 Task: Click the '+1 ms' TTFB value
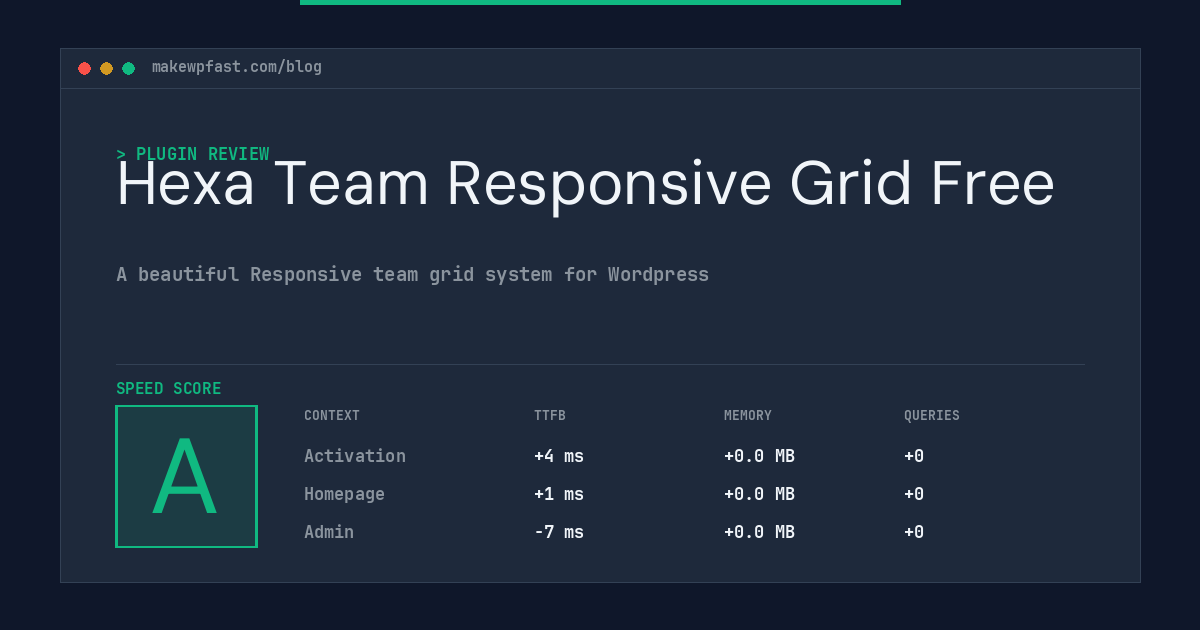(559, 494)
